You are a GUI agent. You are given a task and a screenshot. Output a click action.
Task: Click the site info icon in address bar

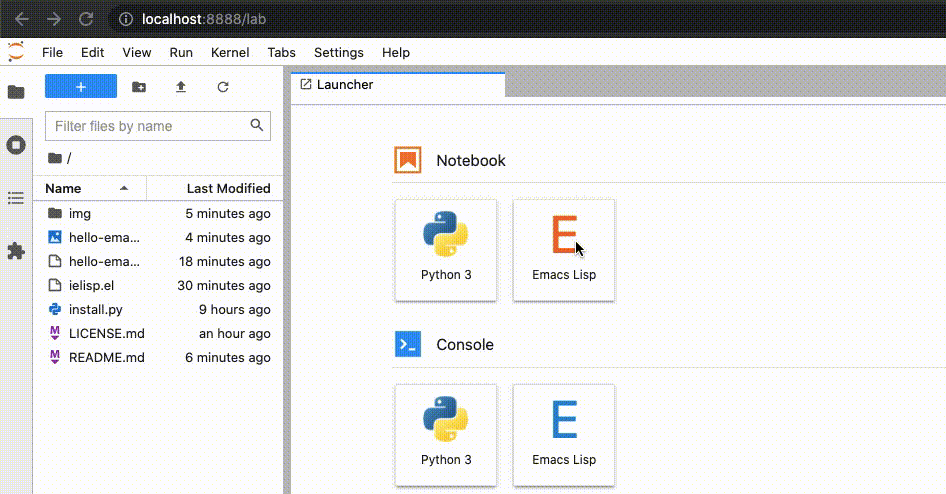[x=125, y=19]
